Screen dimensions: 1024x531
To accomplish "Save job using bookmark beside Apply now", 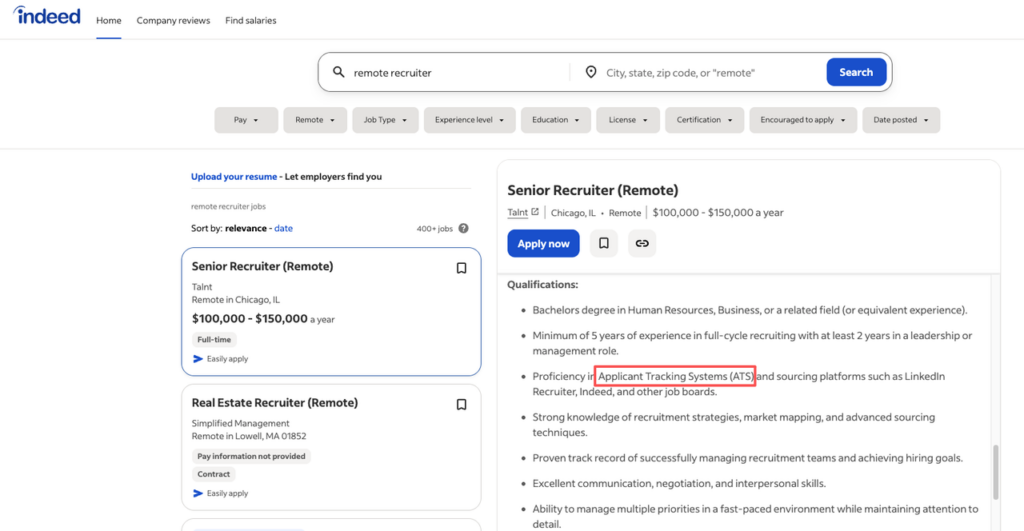I will pyautogui.click(x=603, y=243).
